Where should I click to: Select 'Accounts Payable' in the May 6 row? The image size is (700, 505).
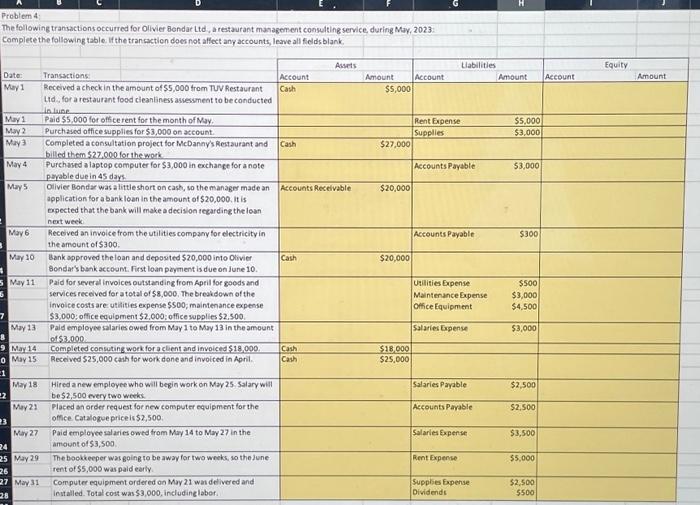tap(444, 234)
